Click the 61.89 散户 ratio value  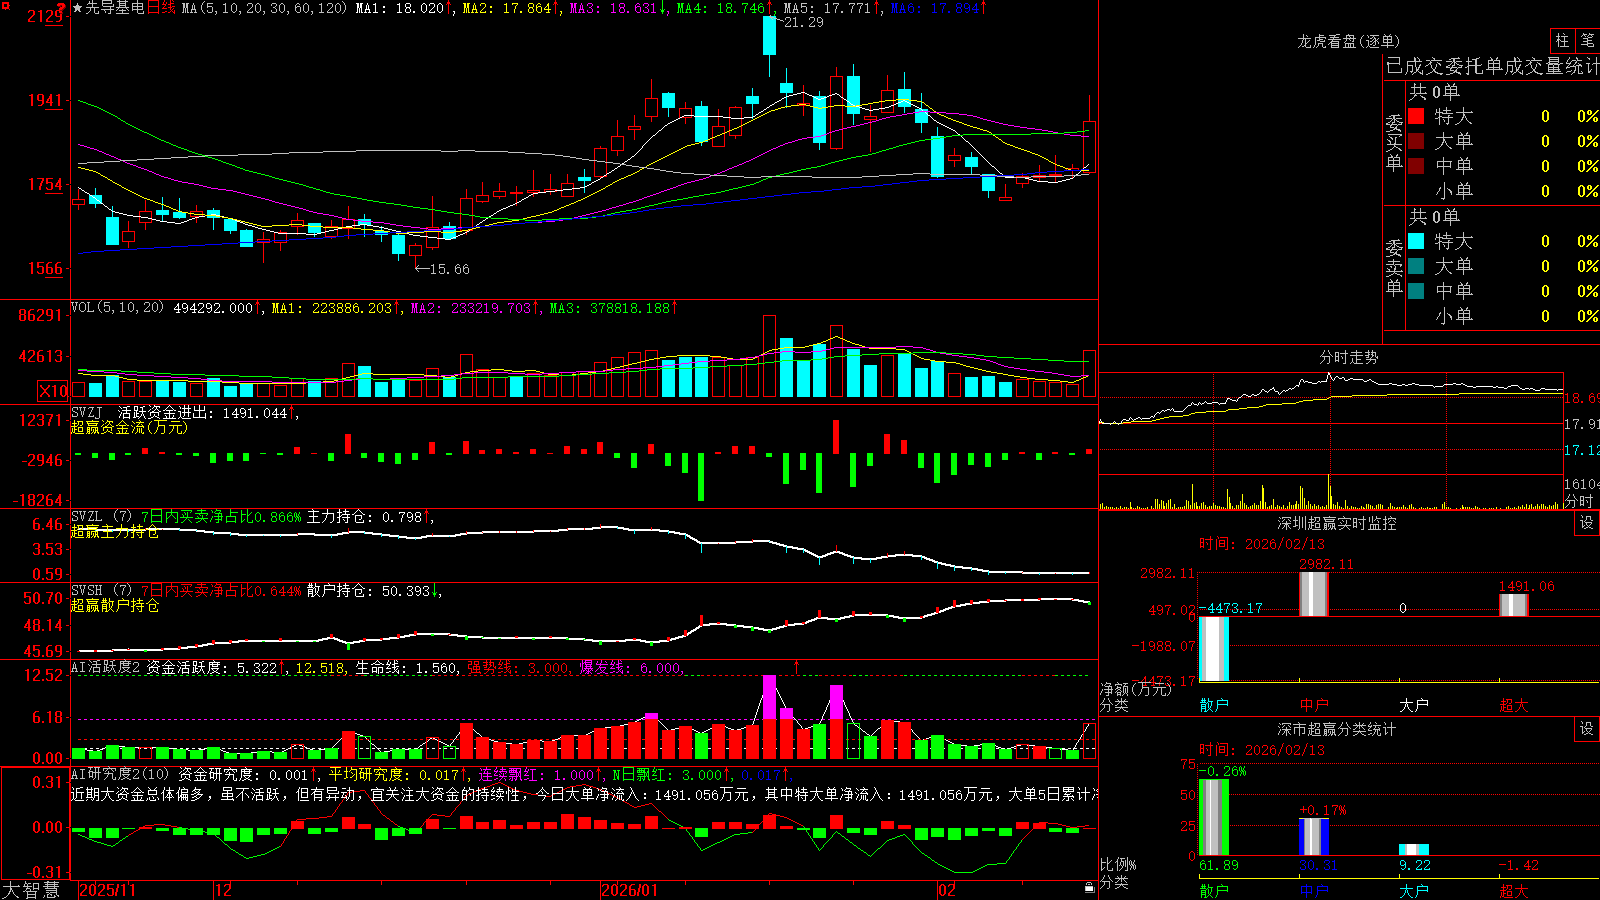[1219, 865]
